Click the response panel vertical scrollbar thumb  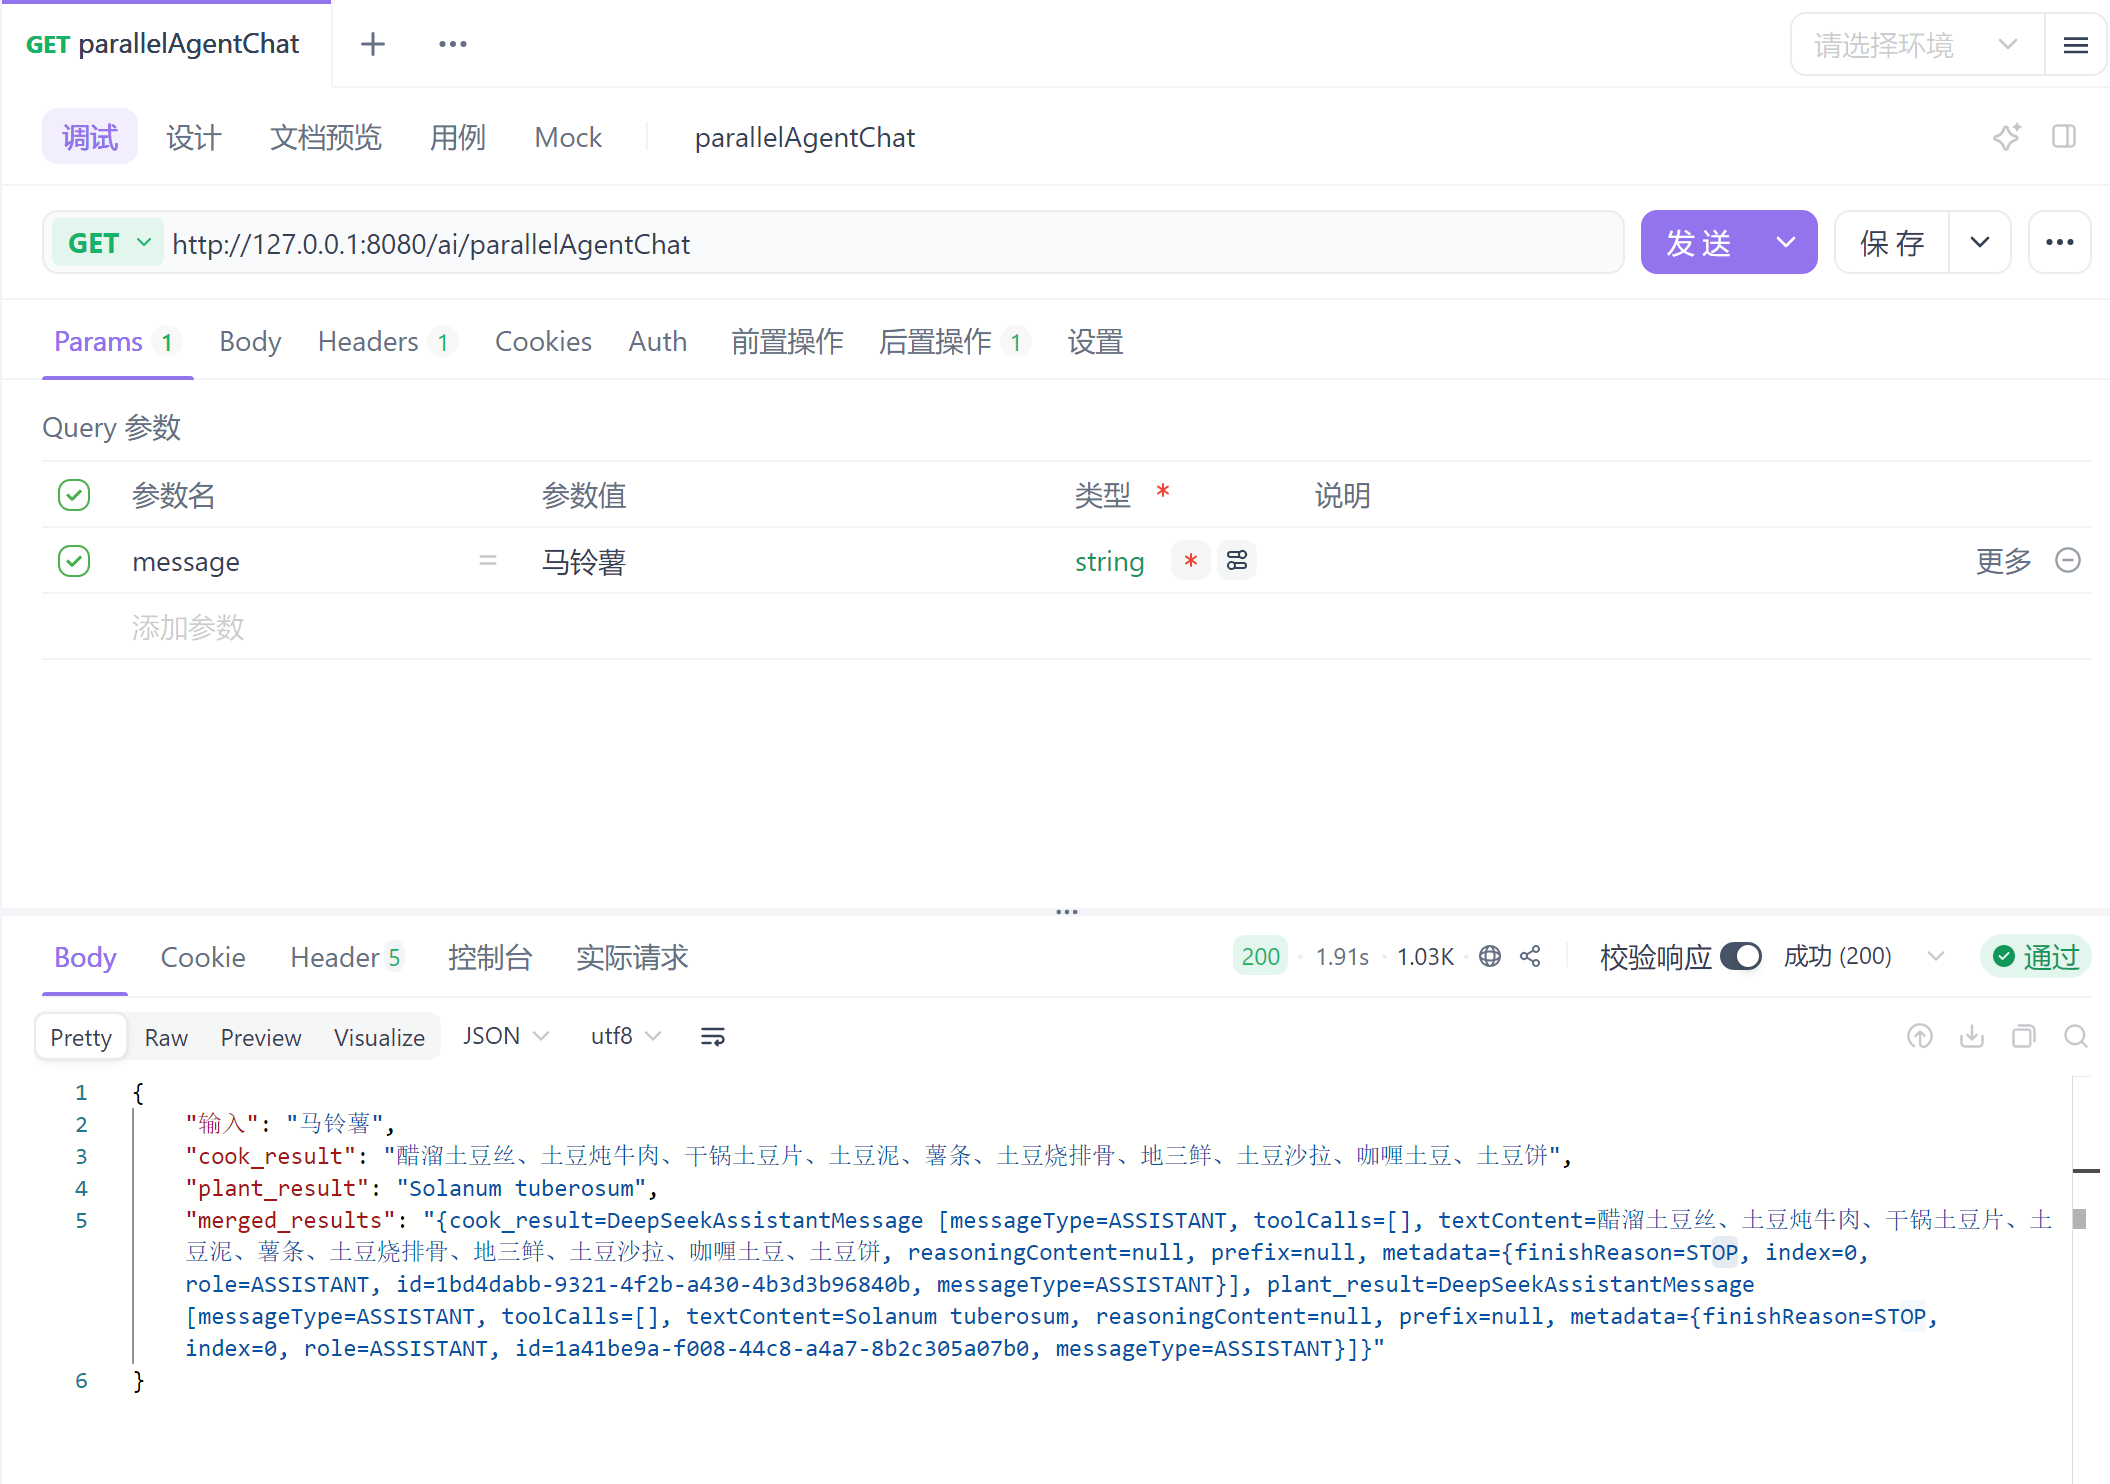2080,1219
